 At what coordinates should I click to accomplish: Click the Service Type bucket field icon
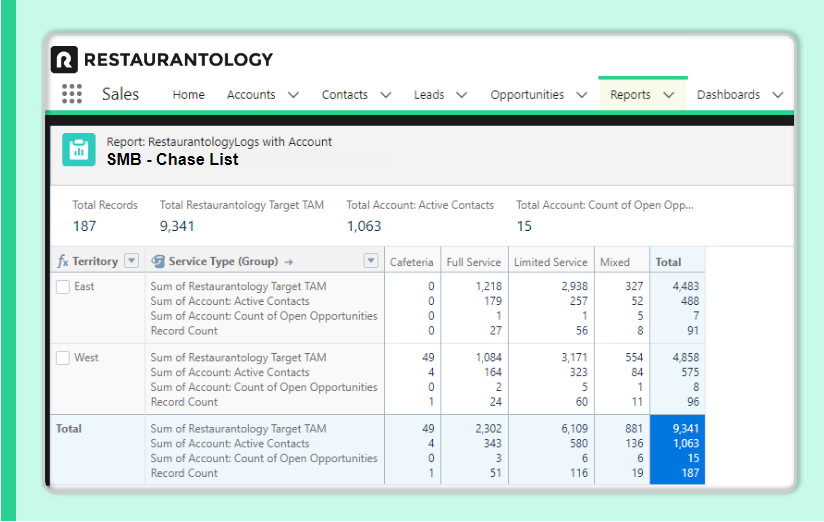[x=158, y=261]
